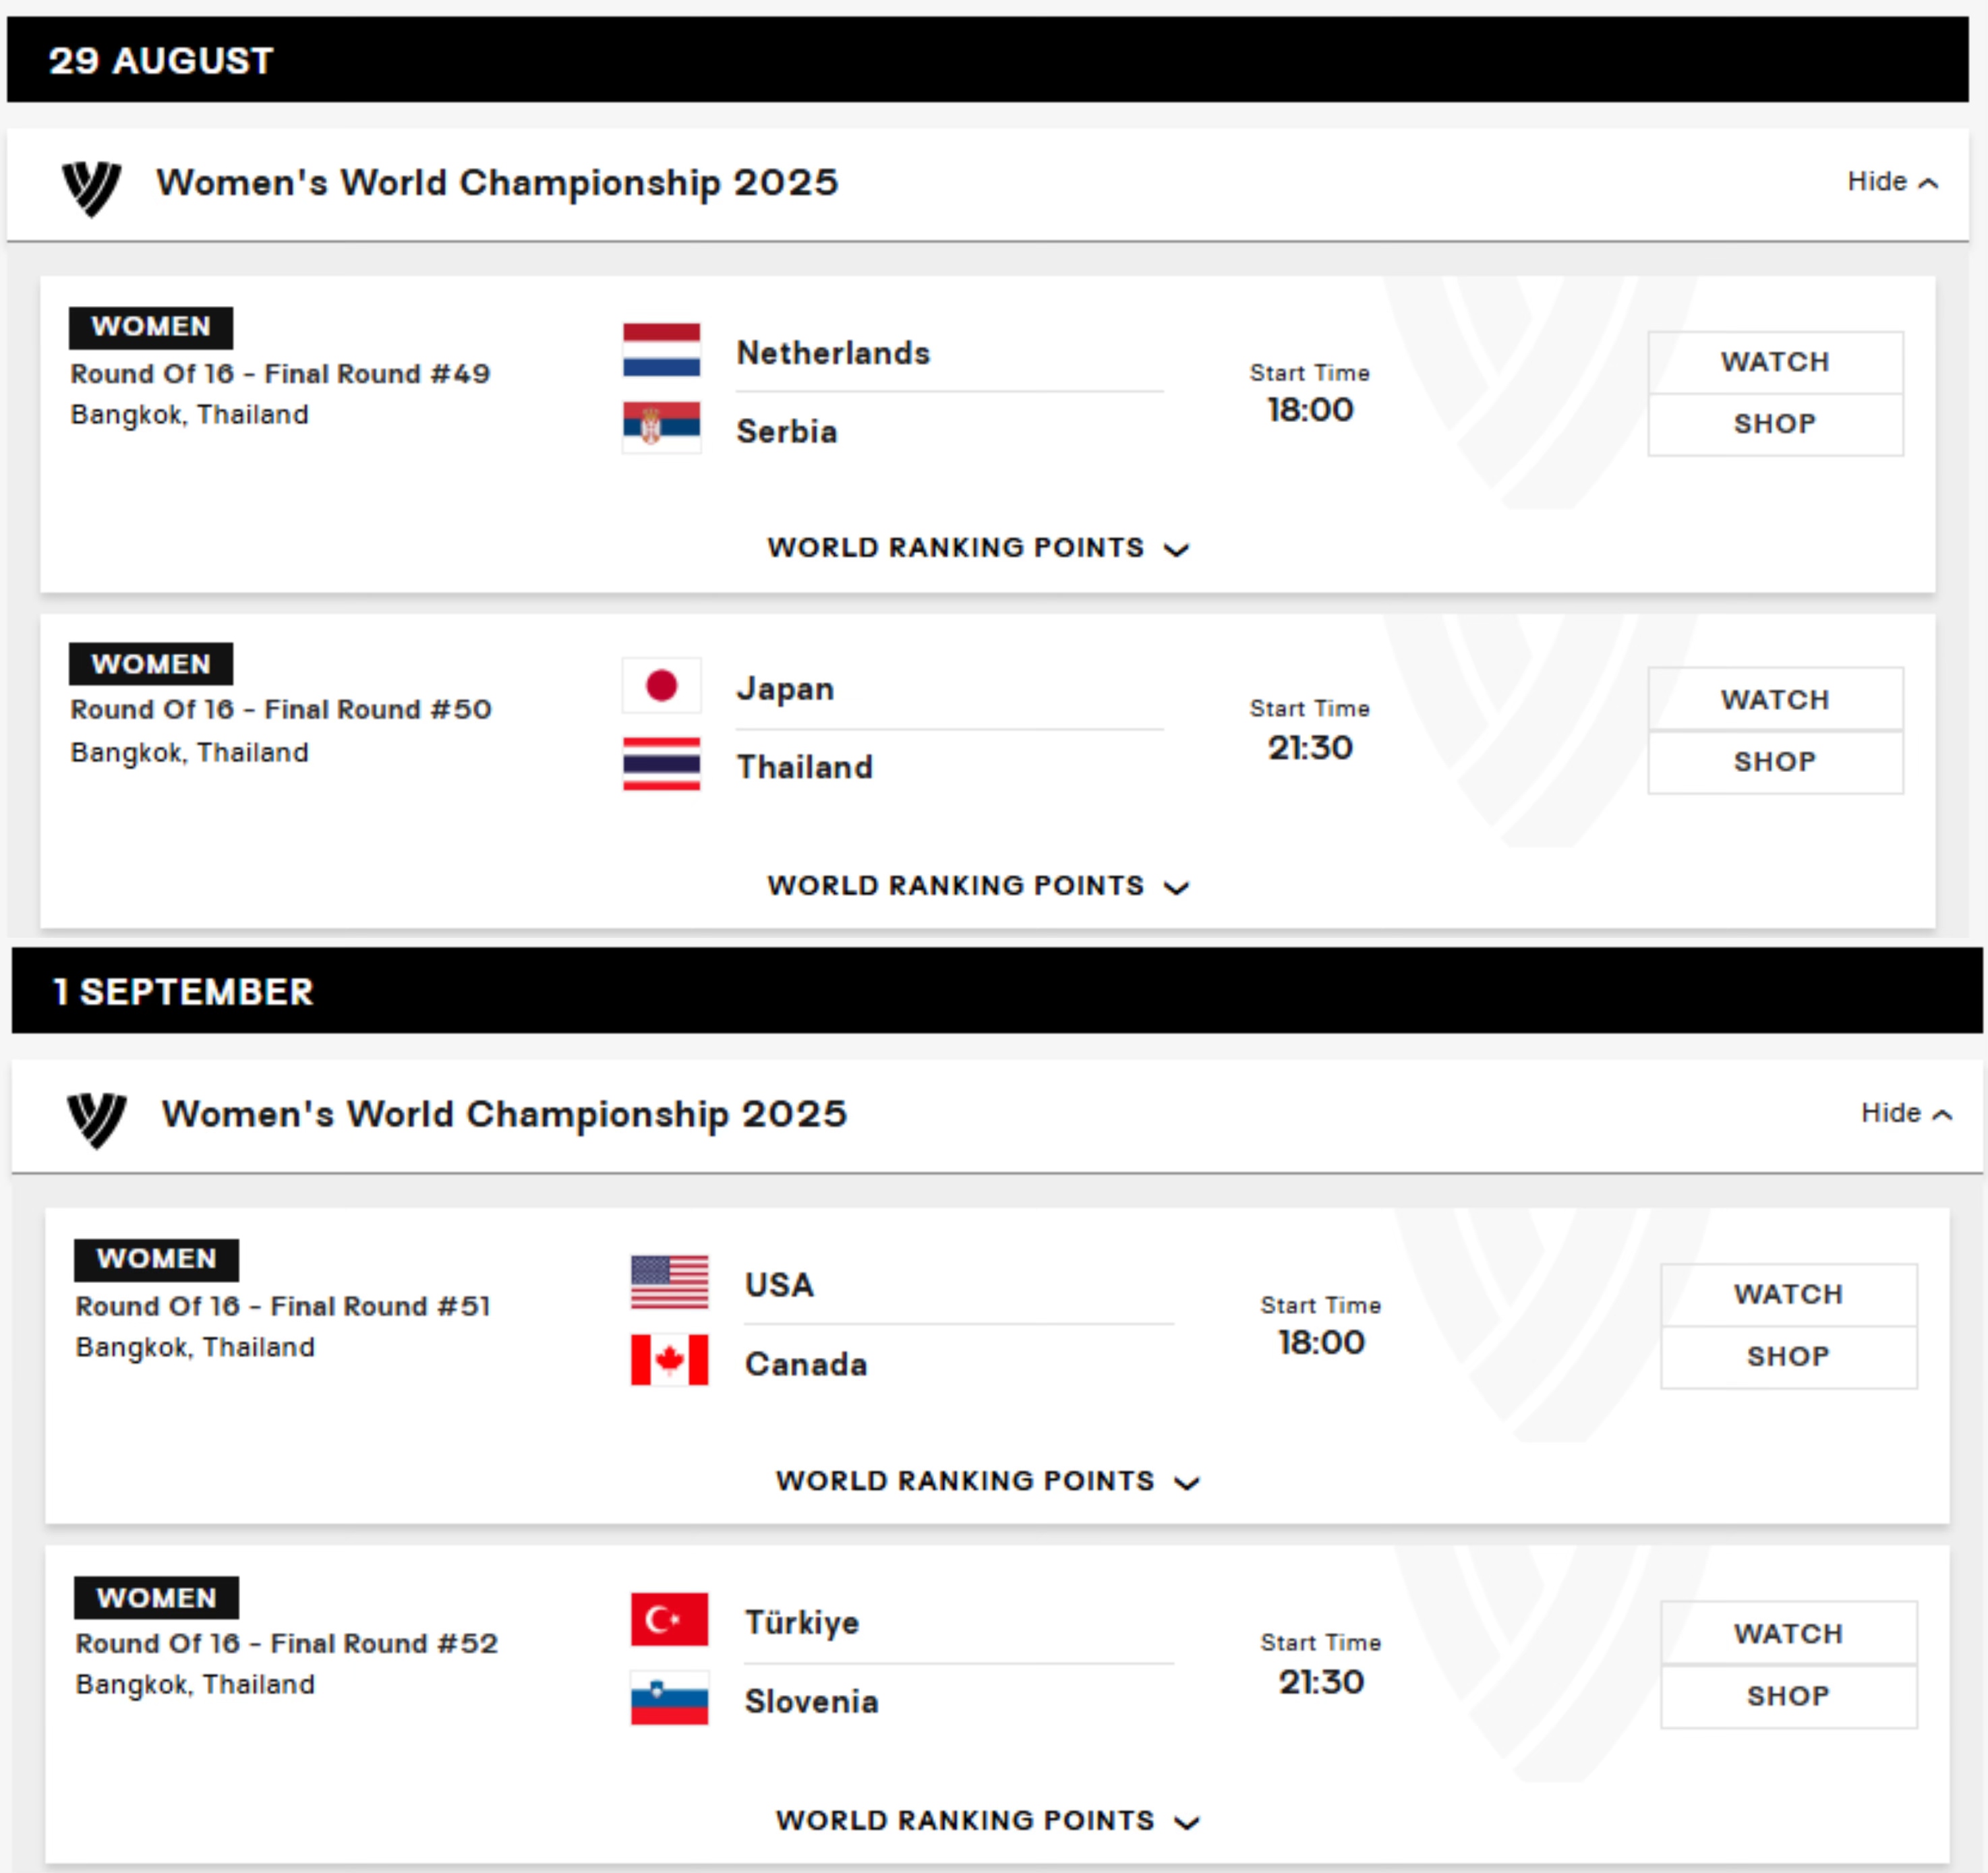Click the Canada flag icon
Screen dimensions: 1988x1873
[x=669, y=1360]
